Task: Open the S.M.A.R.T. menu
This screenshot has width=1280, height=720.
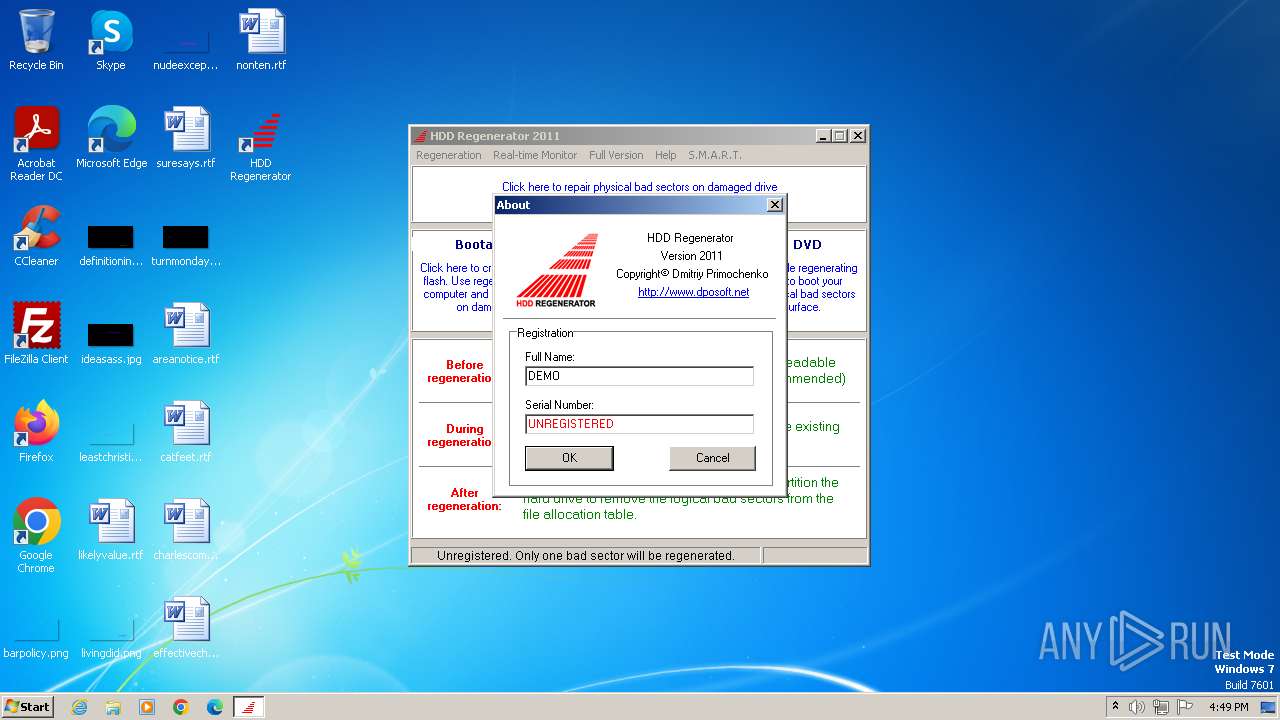Action: coord(715,155)
